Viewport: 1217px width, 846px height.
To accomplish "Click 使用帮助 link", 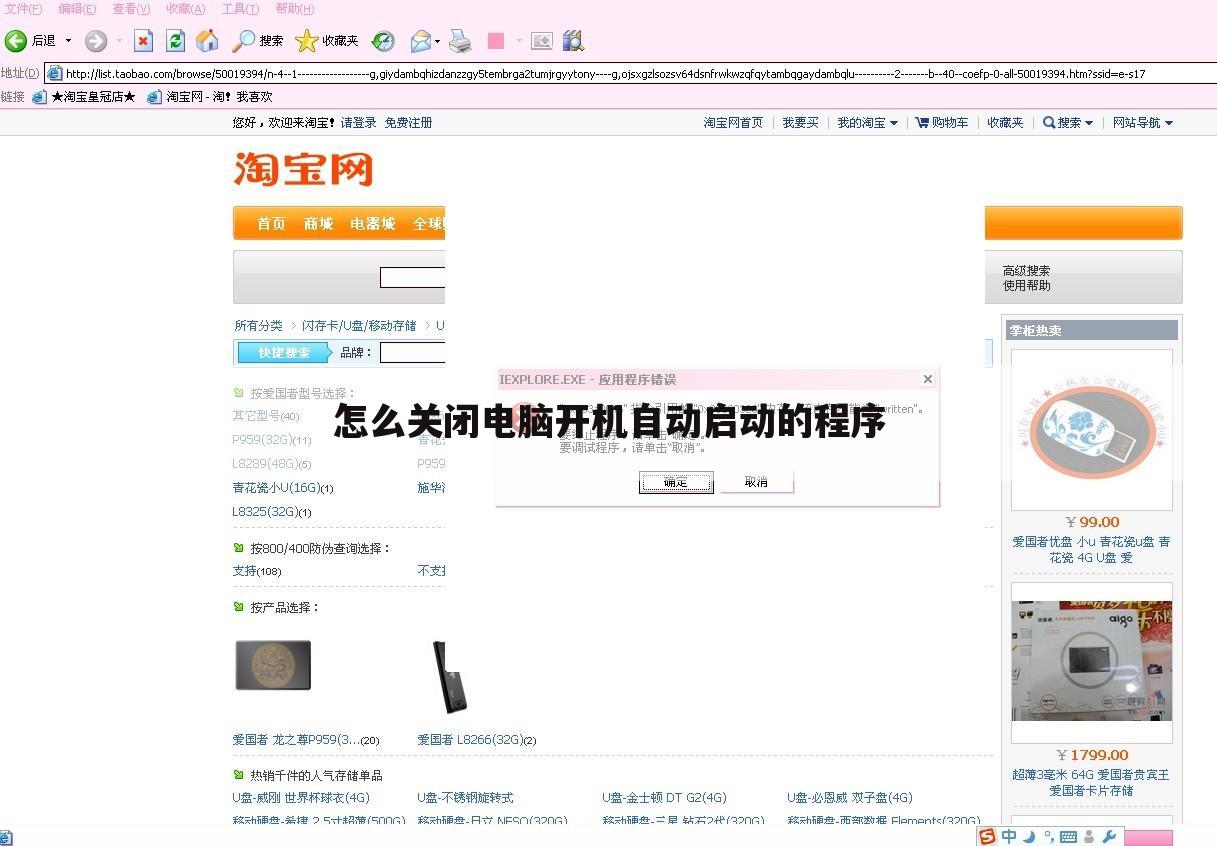I will pyautogui.click(x=1026, y=285).
